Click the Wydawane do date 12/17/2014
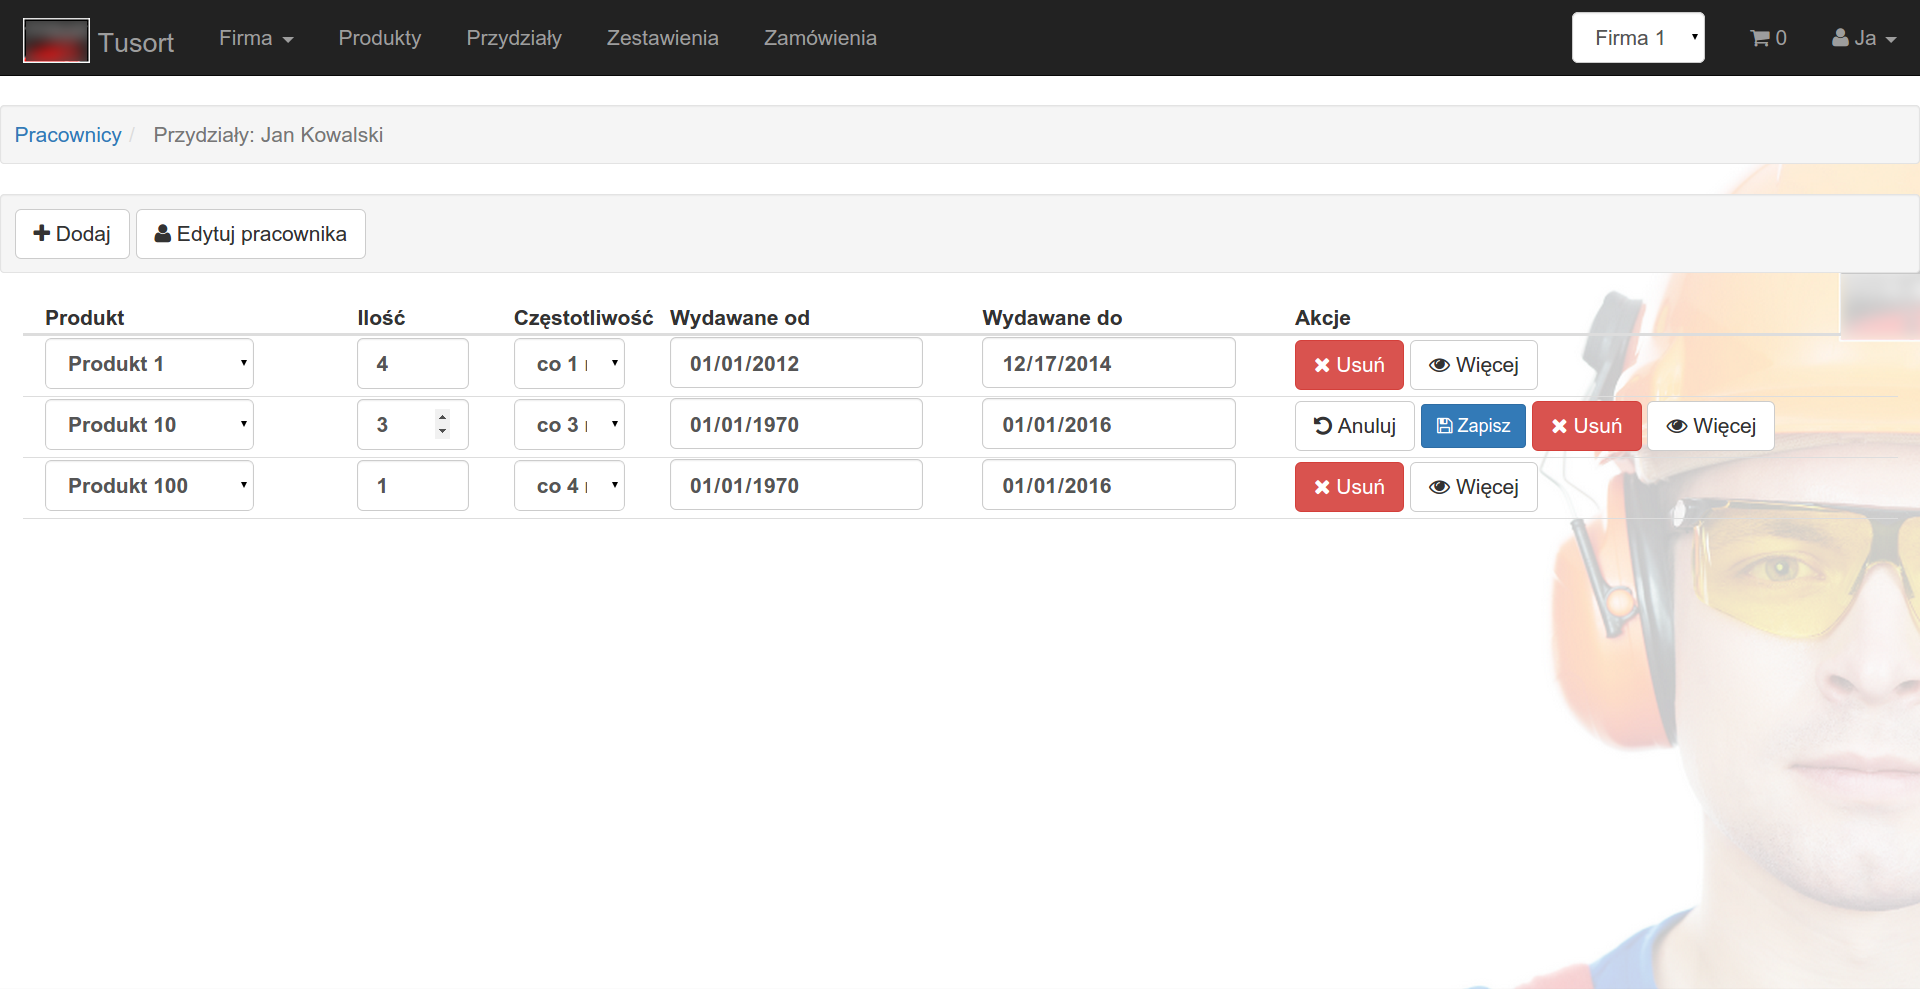Image resolution: width=1920 pixels, height=989 pixels. 1108,364
